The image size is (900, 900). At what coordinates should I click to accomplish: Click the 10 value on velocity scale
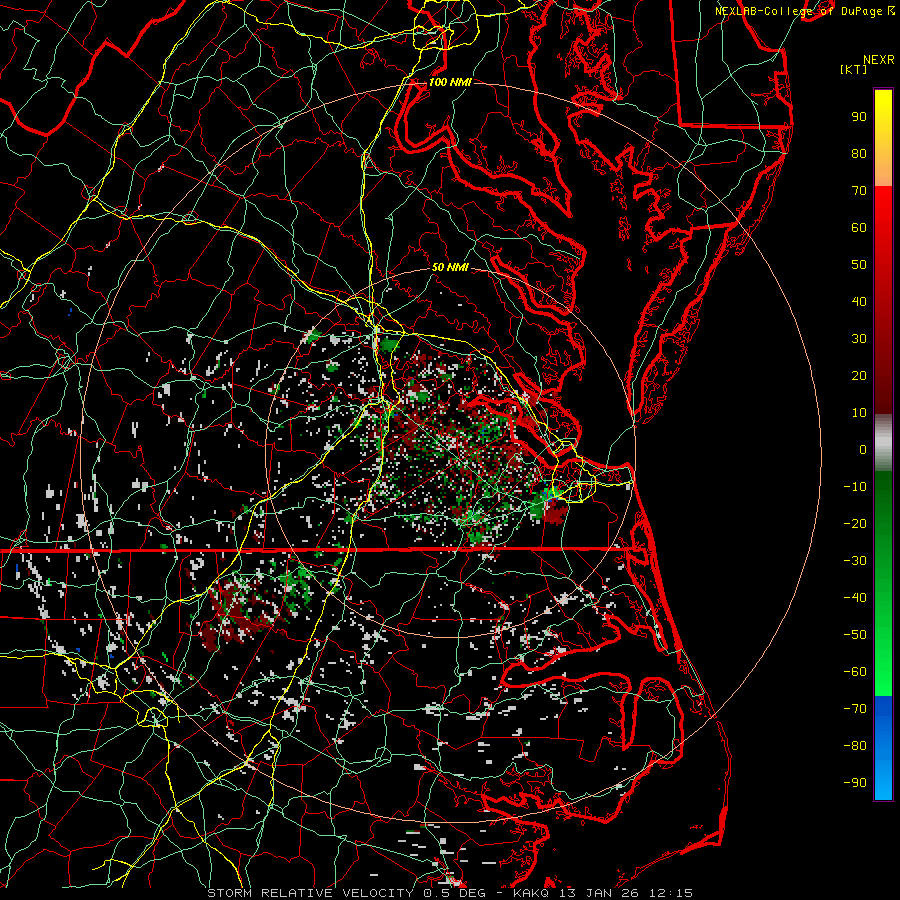[859, 413]
